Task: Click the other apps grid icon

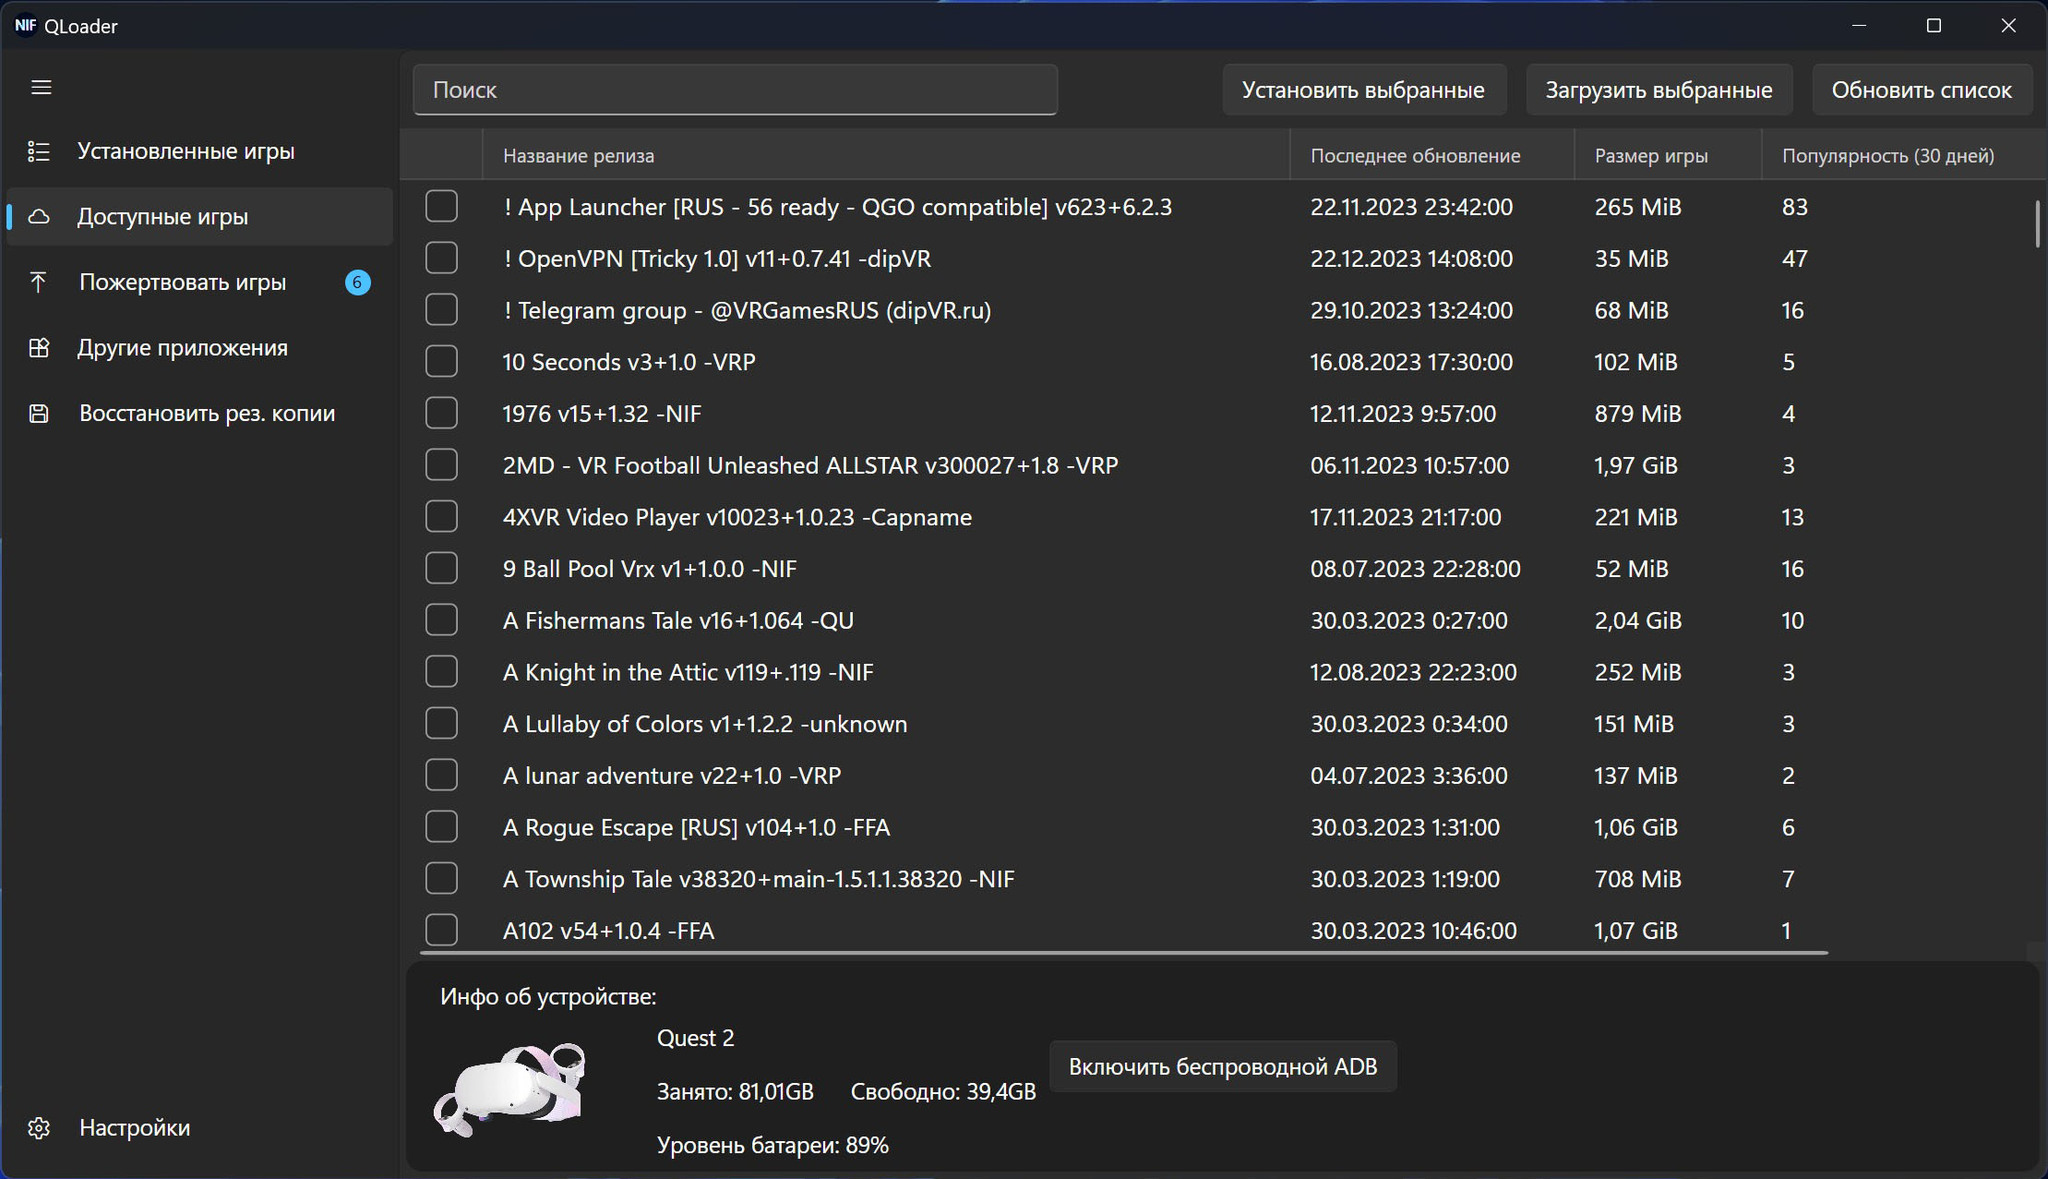Action: click(x=39, y=348)
